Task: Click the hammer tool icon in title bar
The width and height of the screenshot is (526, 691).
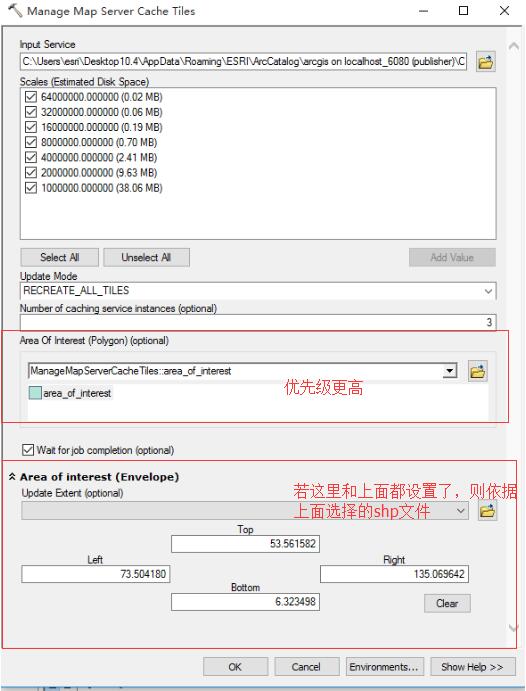Action: (15, 11)
